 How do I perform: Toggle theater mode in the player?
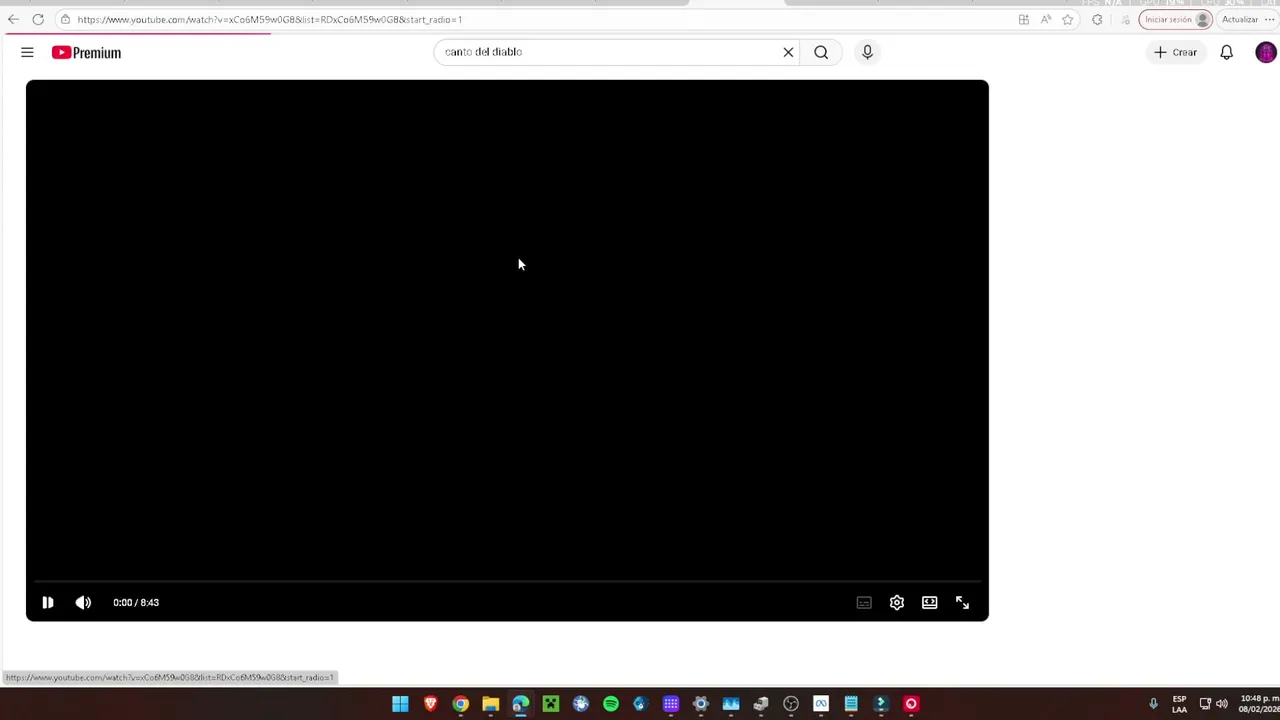click(x=930, y=602)
